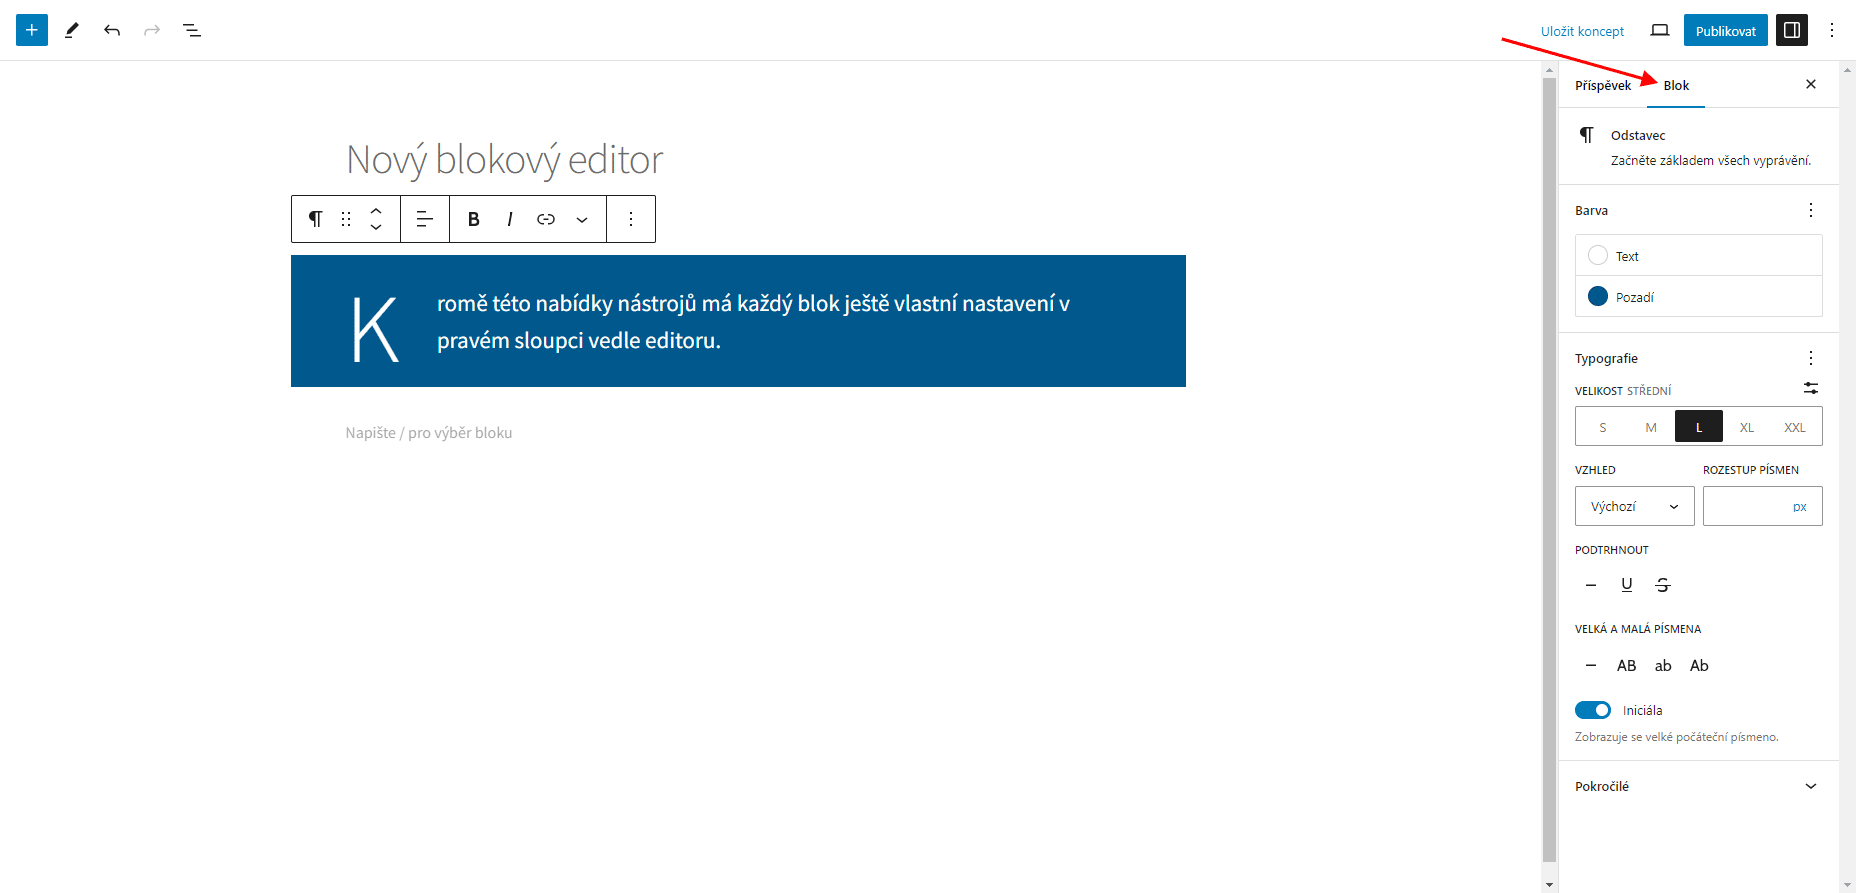The width and height of the screenshot is (1856, 893).
Task: Toggle bold formatting
Action: tap(474, 219)
